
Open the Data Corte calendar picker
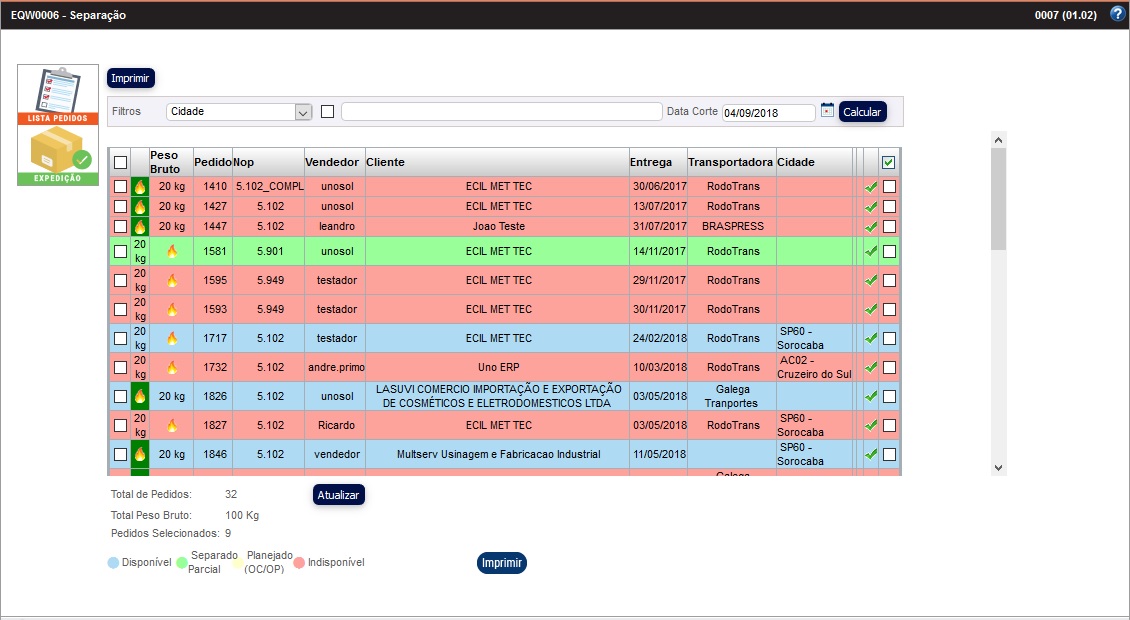click(827, 111)
